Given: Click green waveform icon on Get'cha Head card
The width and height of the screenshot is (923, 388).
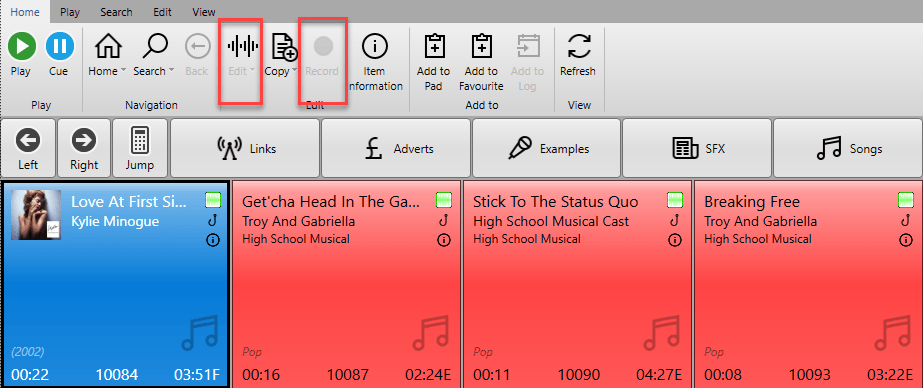Looking at the screenshot, I should (444, 200).
